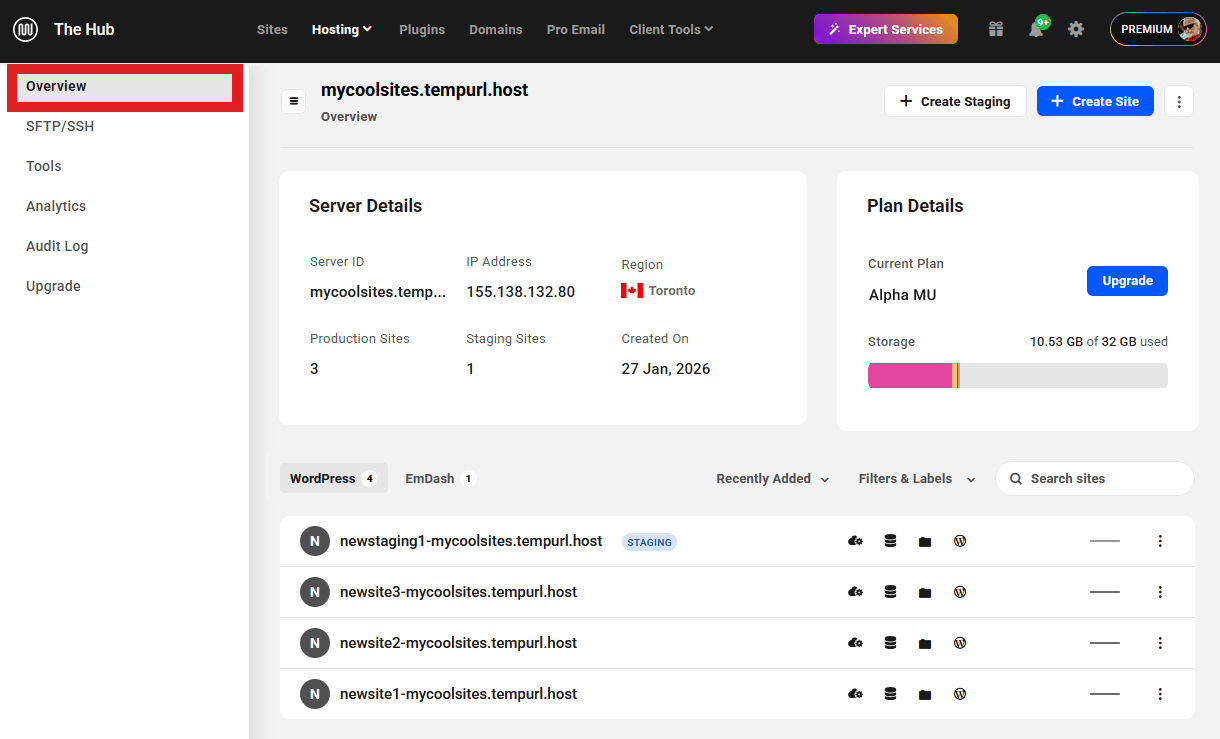Screen dimensions: 1220x739
Task: Open file manager folder icon for newsite3-mycoolsites
Action: point(925,593)
